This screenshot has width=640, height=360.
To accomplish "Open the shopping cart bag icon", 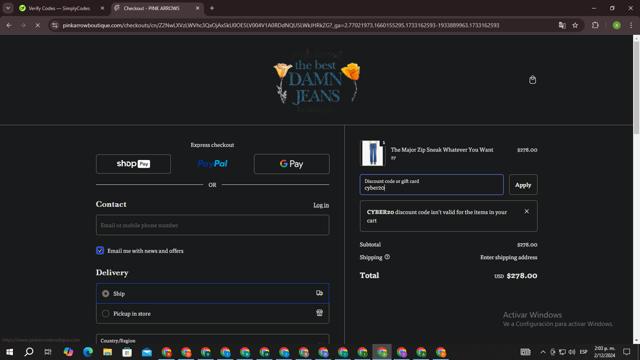I will [x=532, y=80].
